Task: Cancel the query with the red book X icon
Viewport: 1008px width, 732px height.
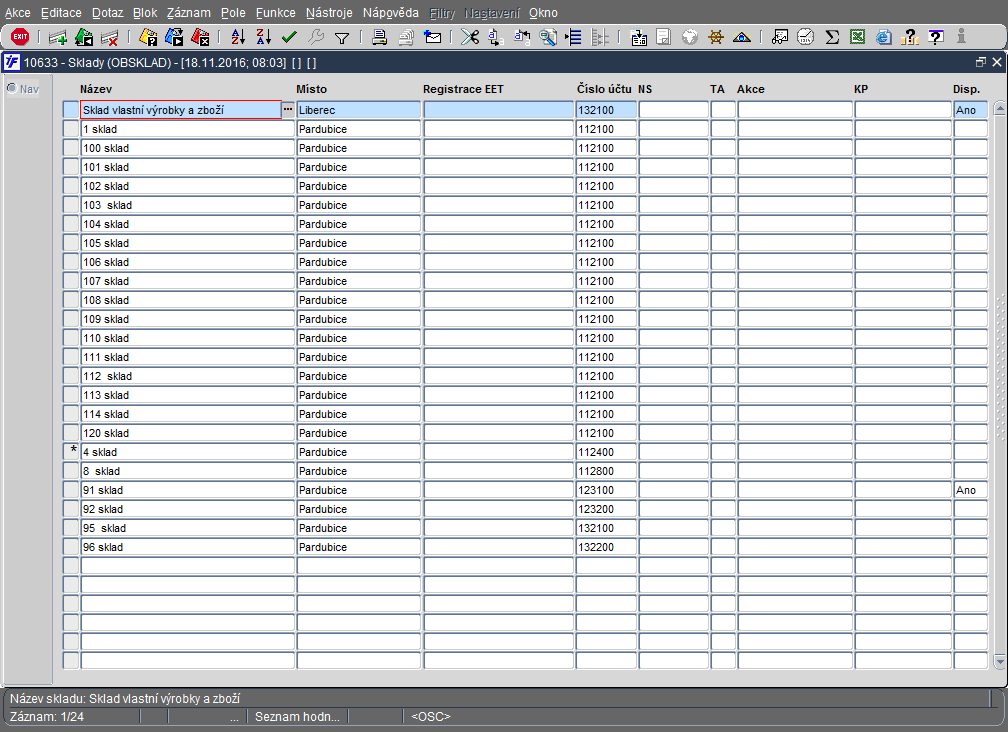Action: pos(200,37)
